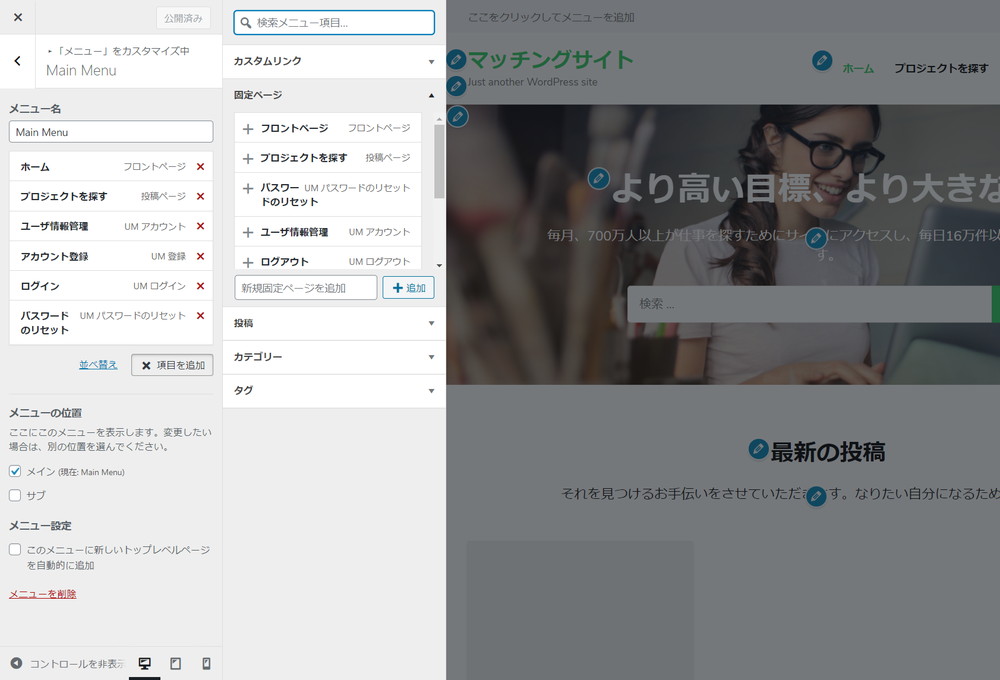The image size is (1000, 680).
Task: Focus 新規固定ページを追加 input field
Action: 305,288
